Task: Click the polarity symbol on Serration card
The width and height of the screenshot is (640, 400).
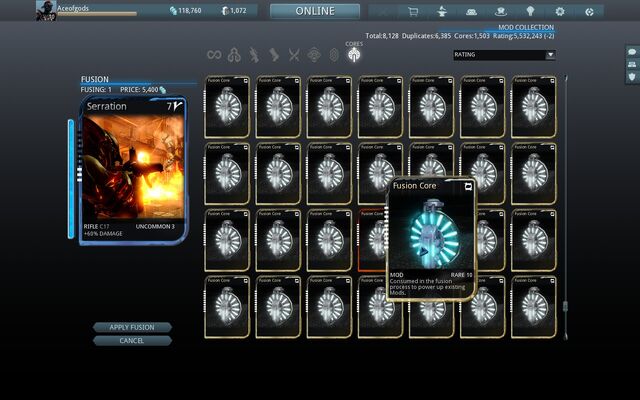Action: pos(178,106)
